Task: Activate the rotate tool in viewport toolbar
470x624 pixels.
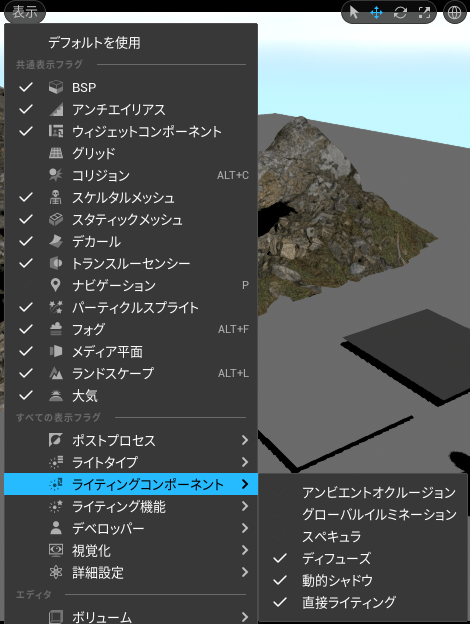Action: (400, 13)
